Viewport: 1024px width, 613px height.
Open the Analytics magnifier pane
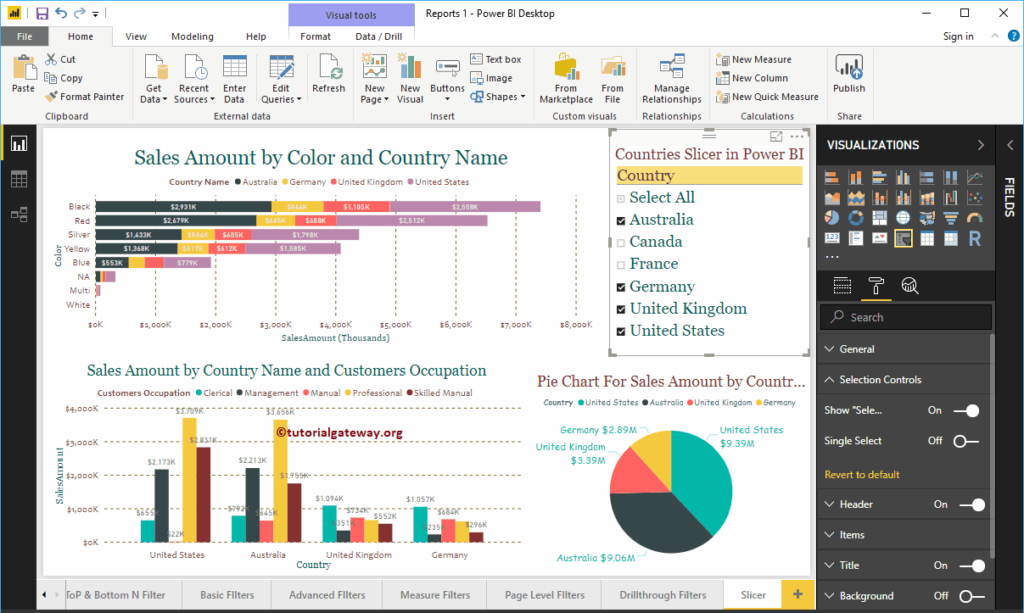[x=910, y=286]
